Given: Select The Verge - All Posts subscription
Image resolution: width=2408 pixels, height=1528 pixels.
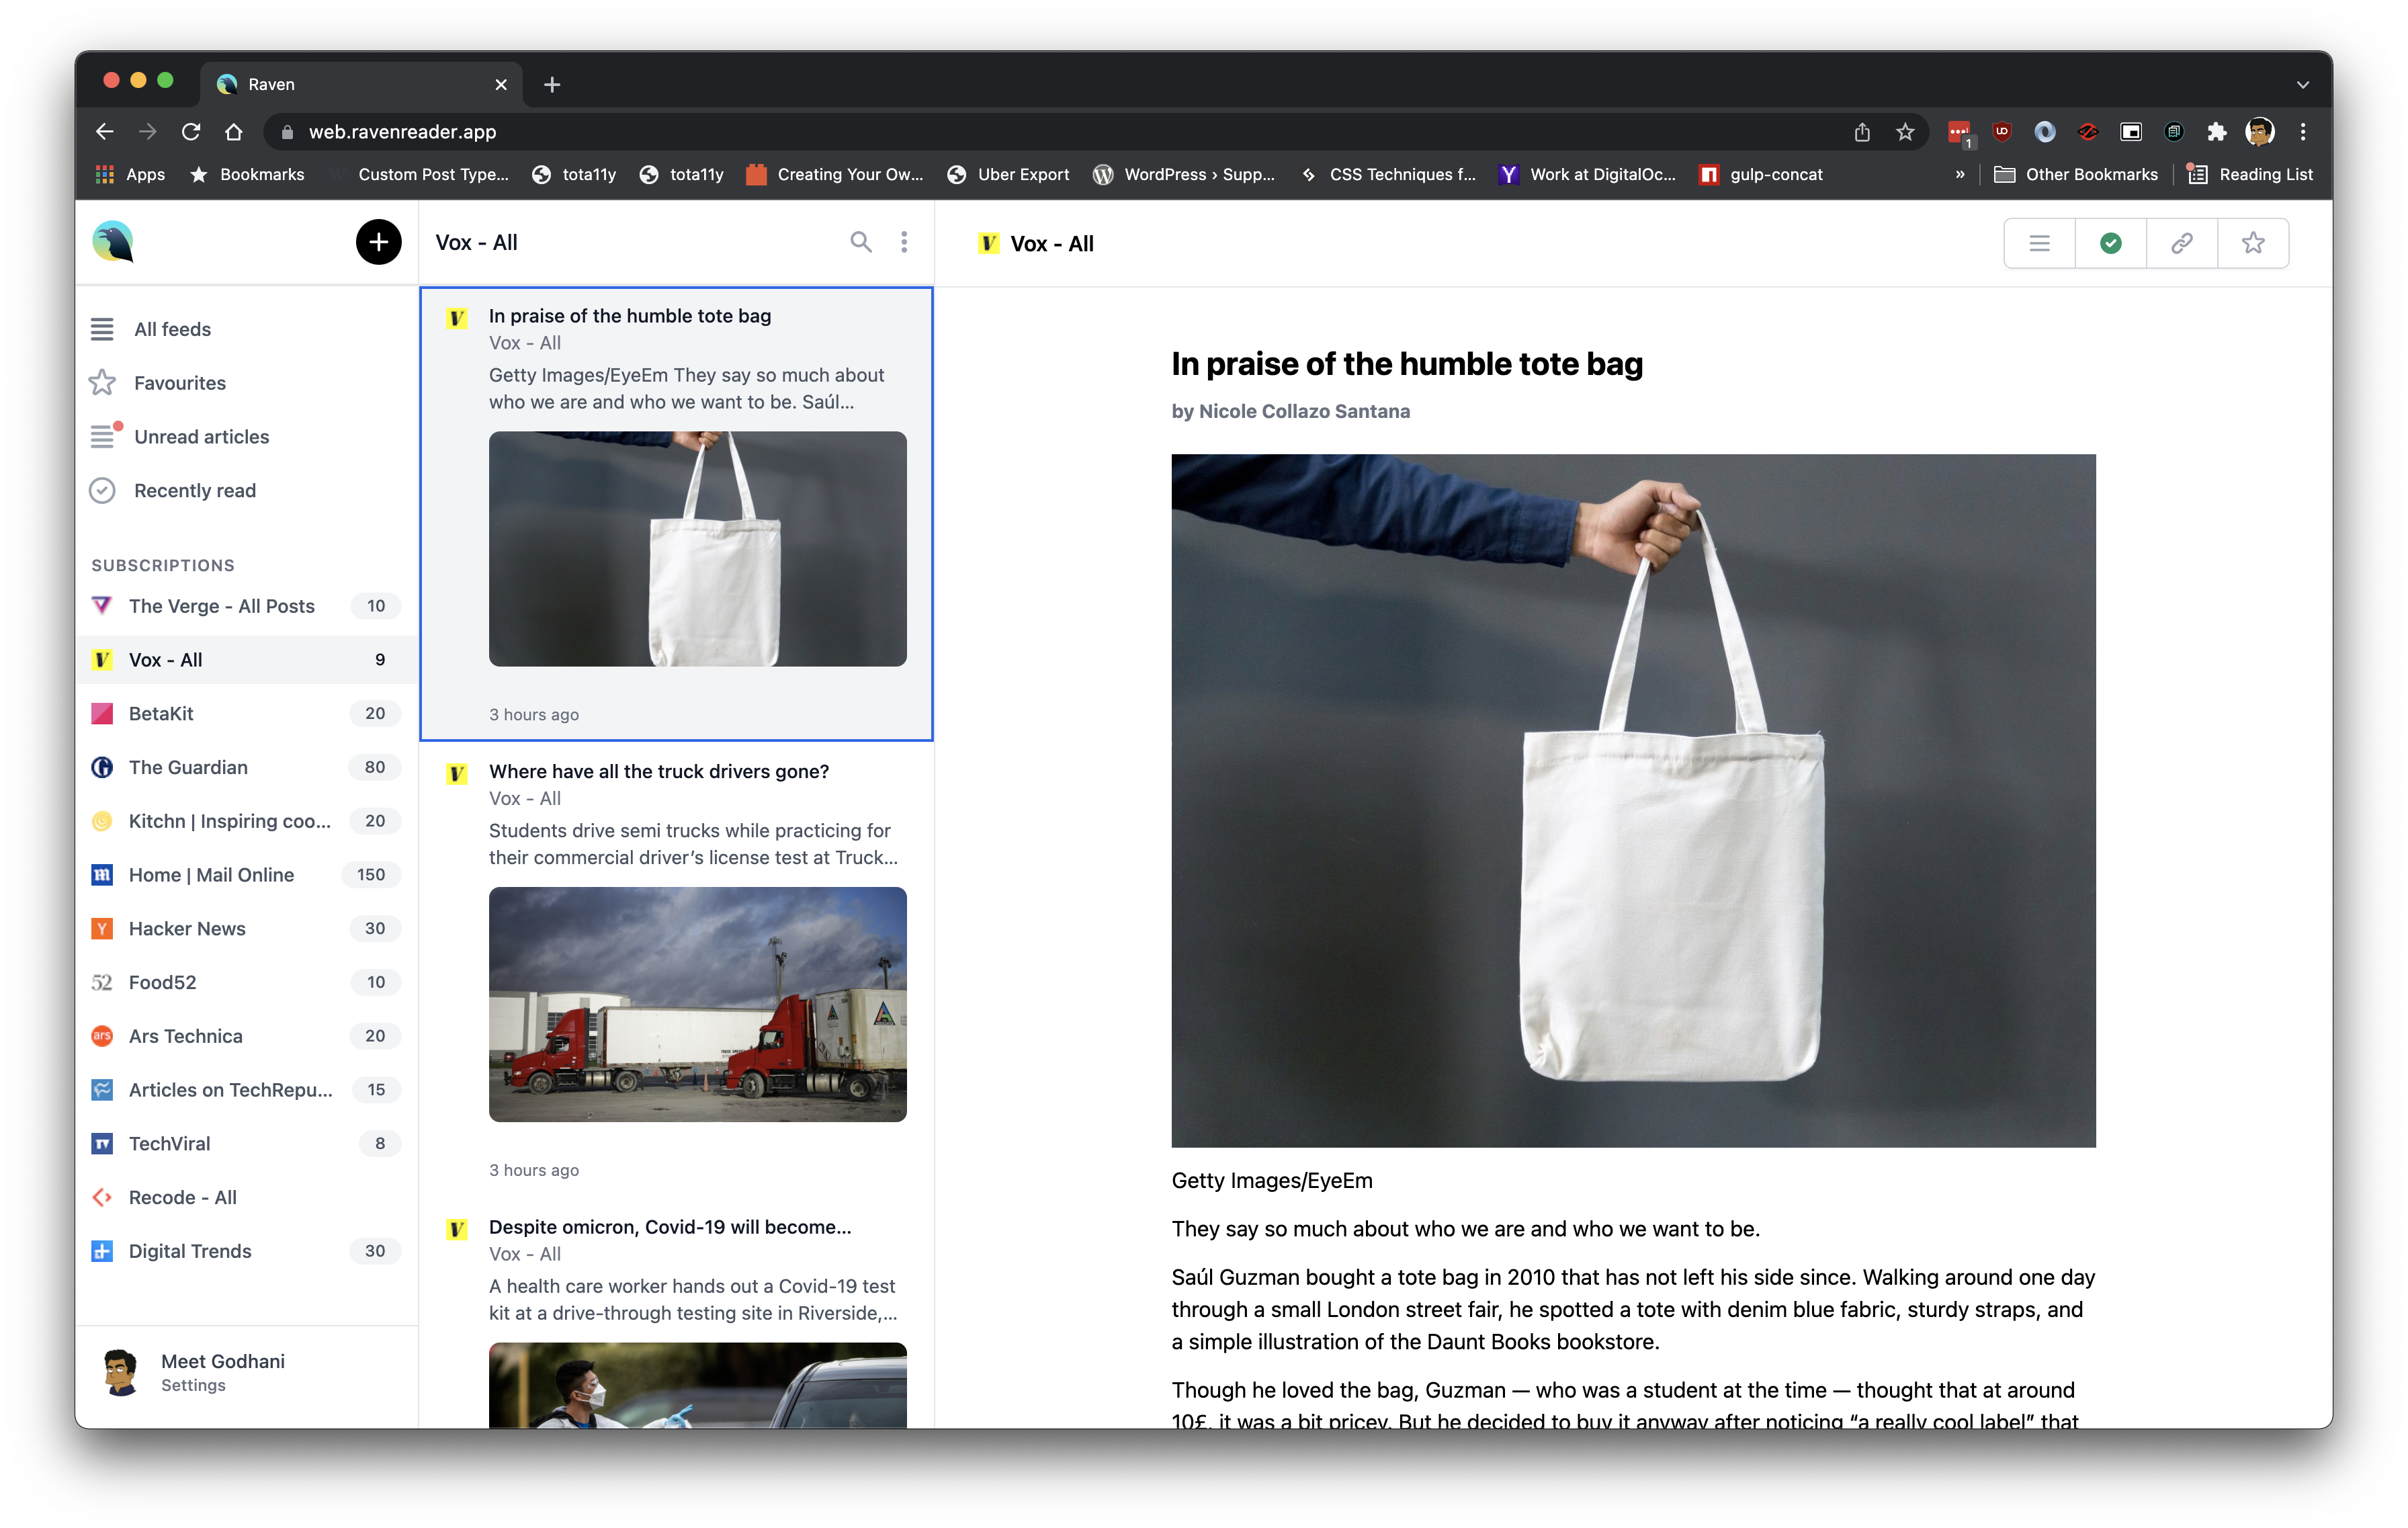Looking at the screenshot, I should point(246,606).
